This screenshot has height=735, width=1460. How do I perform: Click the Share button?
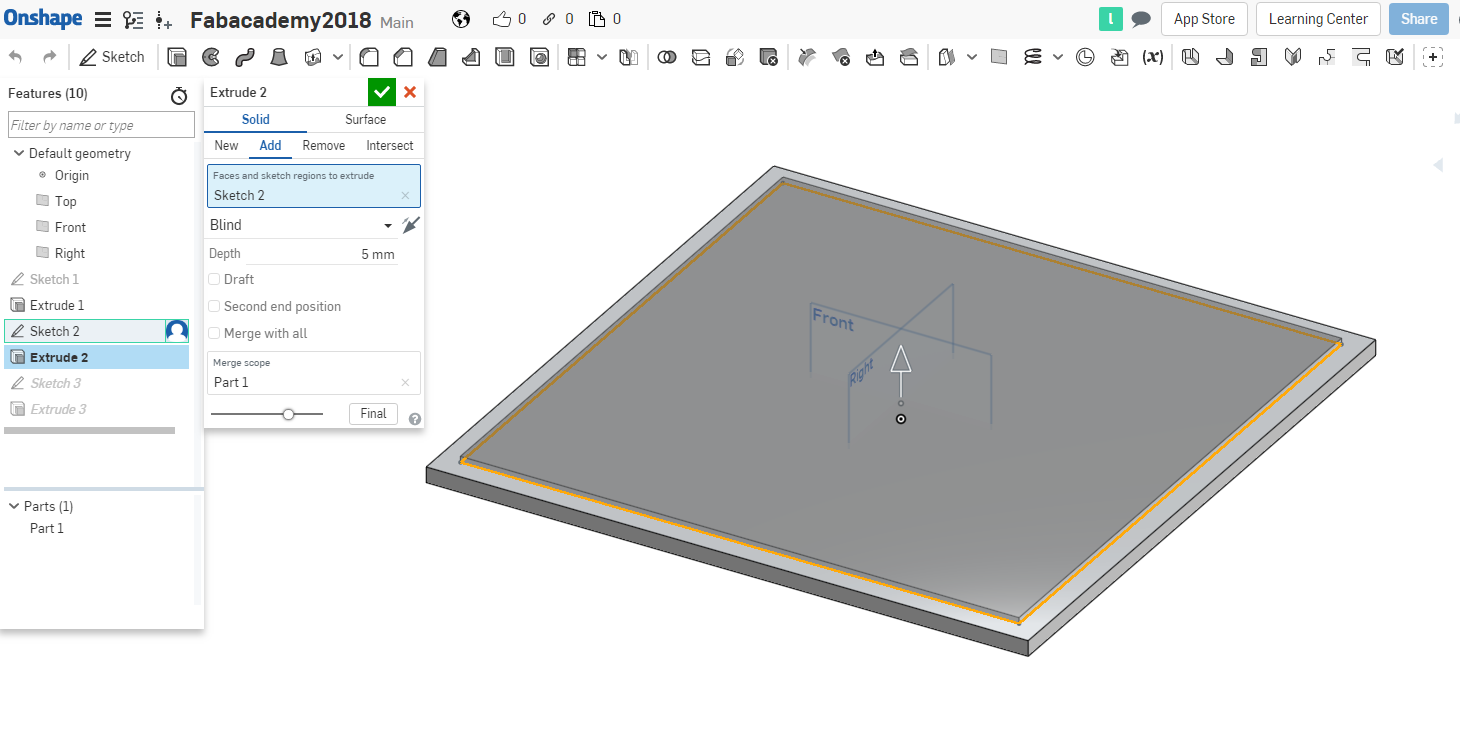(x=1419, y=19)
